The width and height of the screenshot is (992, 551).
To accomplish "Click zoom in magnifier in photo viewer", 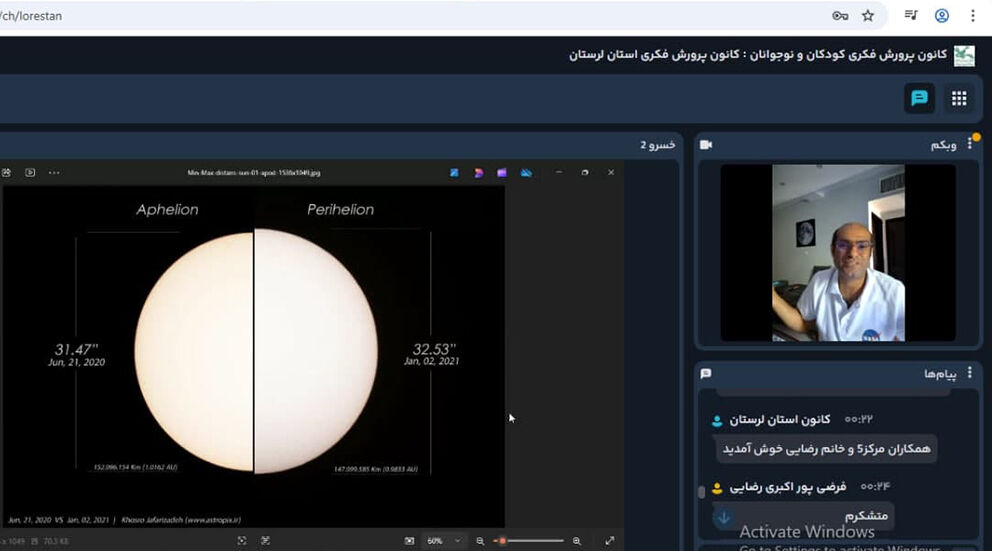I will click(x=576, y=541).
